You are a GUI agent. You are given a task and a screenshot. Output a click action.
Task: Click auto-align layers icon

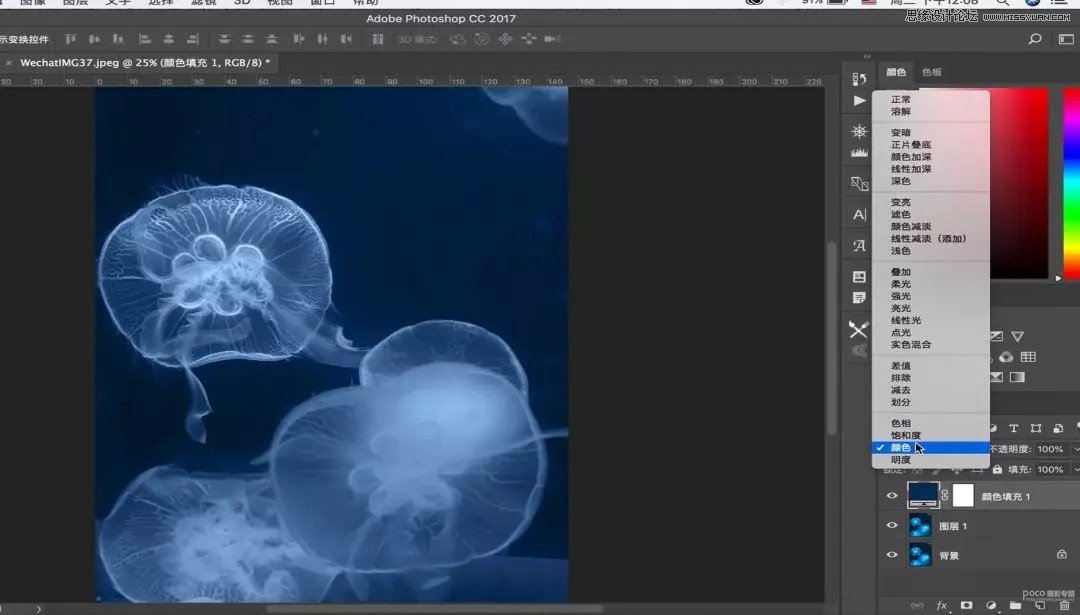377,39
